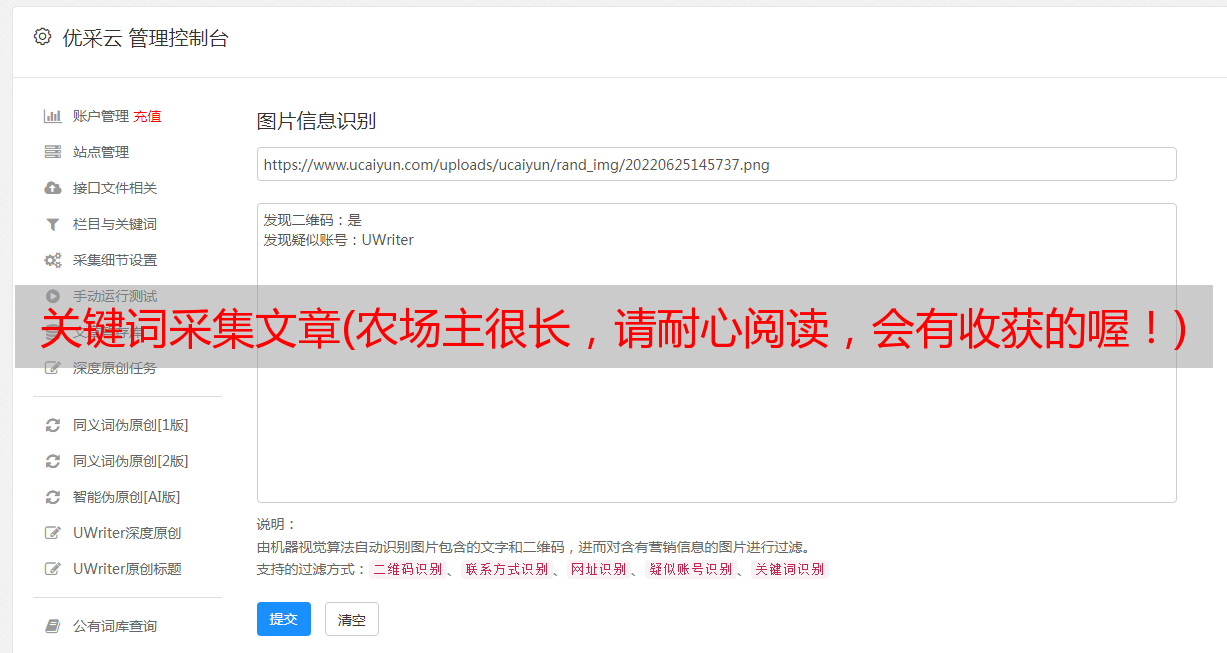Click the gears icon for 采集细节设置

click(x=53, y=260)
